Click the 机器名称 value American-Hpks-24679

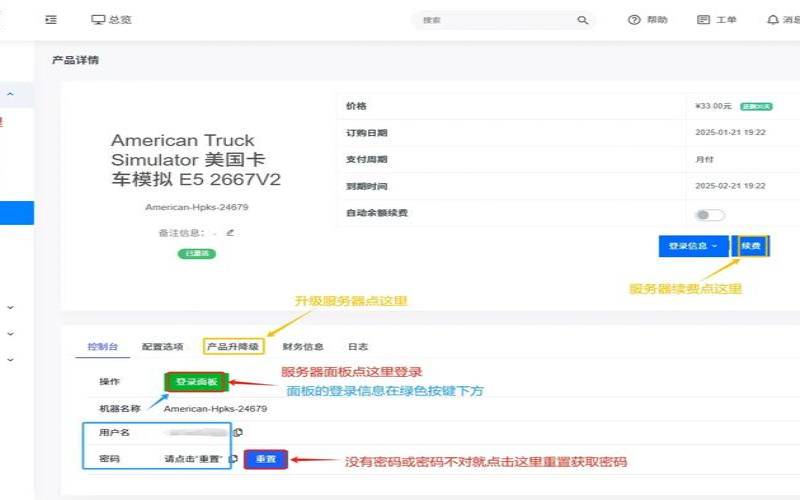(x=215, y=409)
